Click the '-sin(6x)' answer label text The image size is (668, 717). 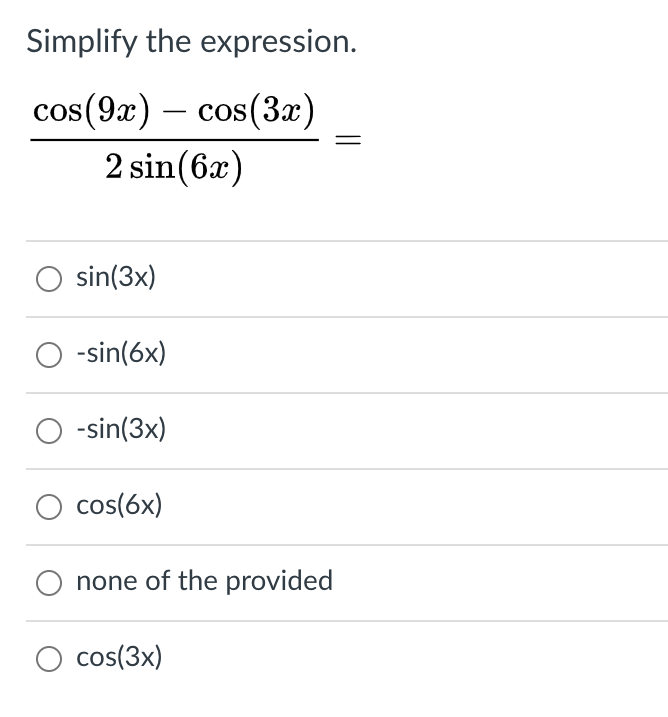pos(121,353)
